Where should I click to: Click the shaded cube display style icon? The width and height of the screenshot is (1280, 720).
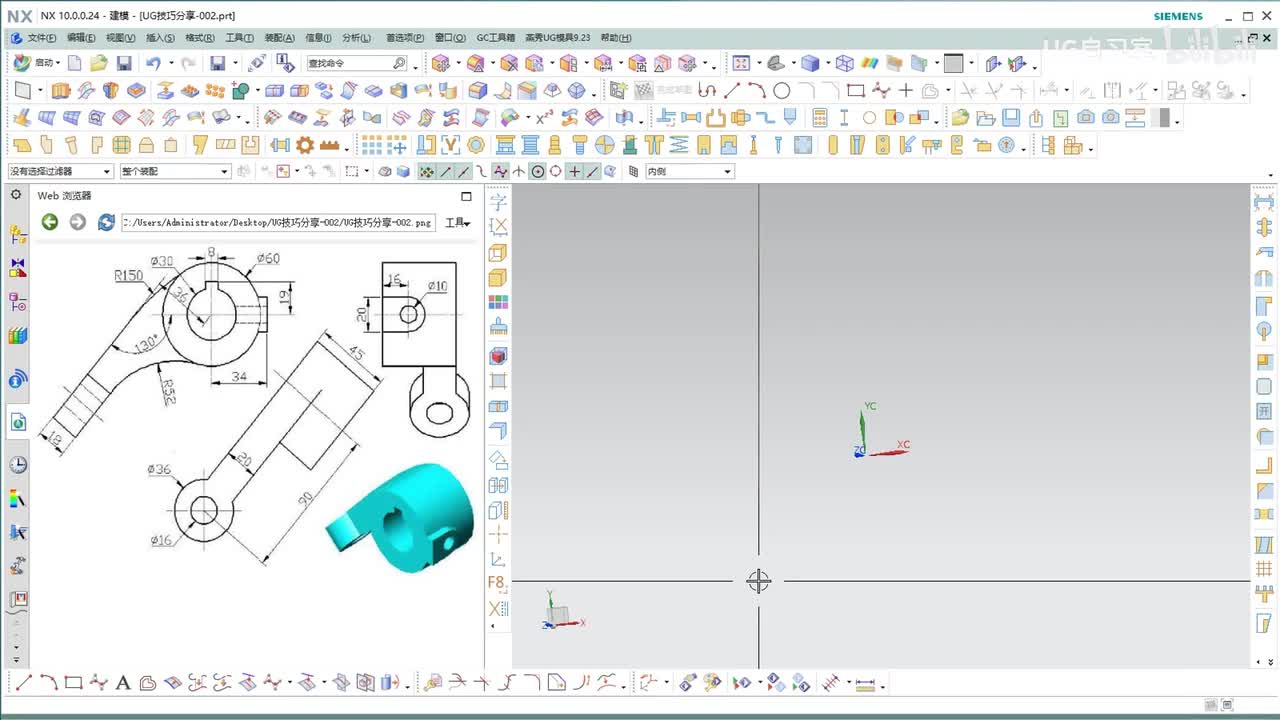(810, 63)
